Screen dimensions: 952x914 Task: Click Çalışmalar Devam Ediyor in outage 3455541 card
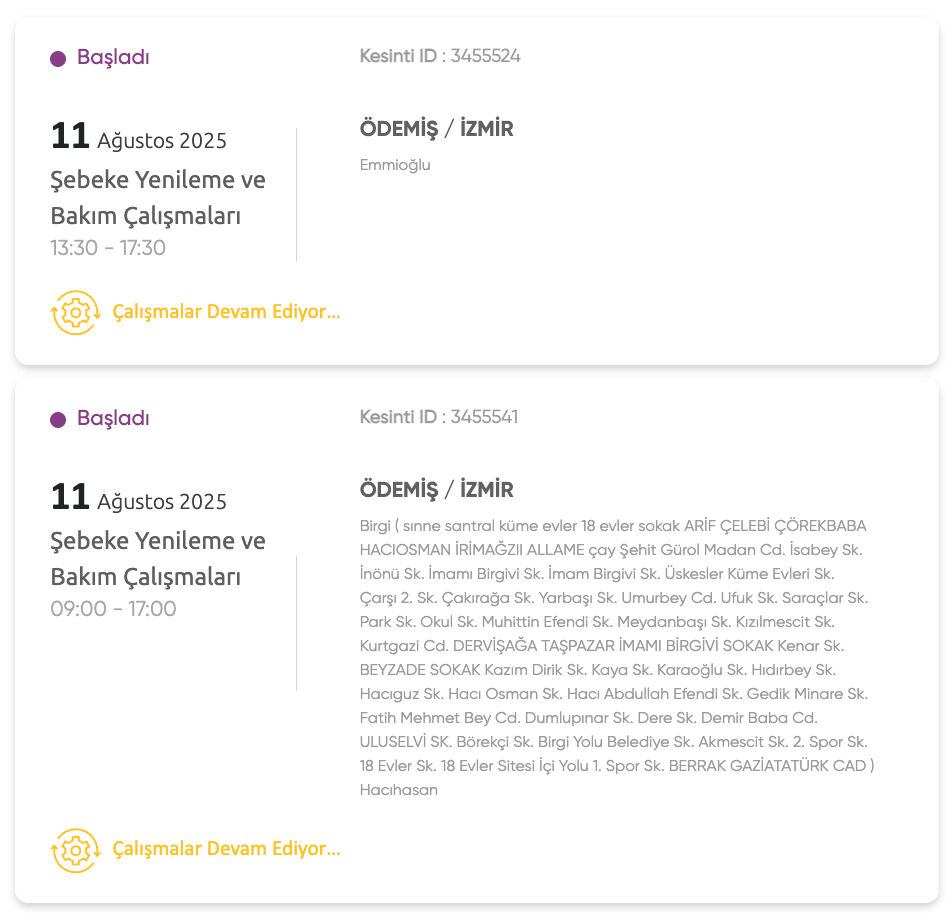[x=226, y=849]
